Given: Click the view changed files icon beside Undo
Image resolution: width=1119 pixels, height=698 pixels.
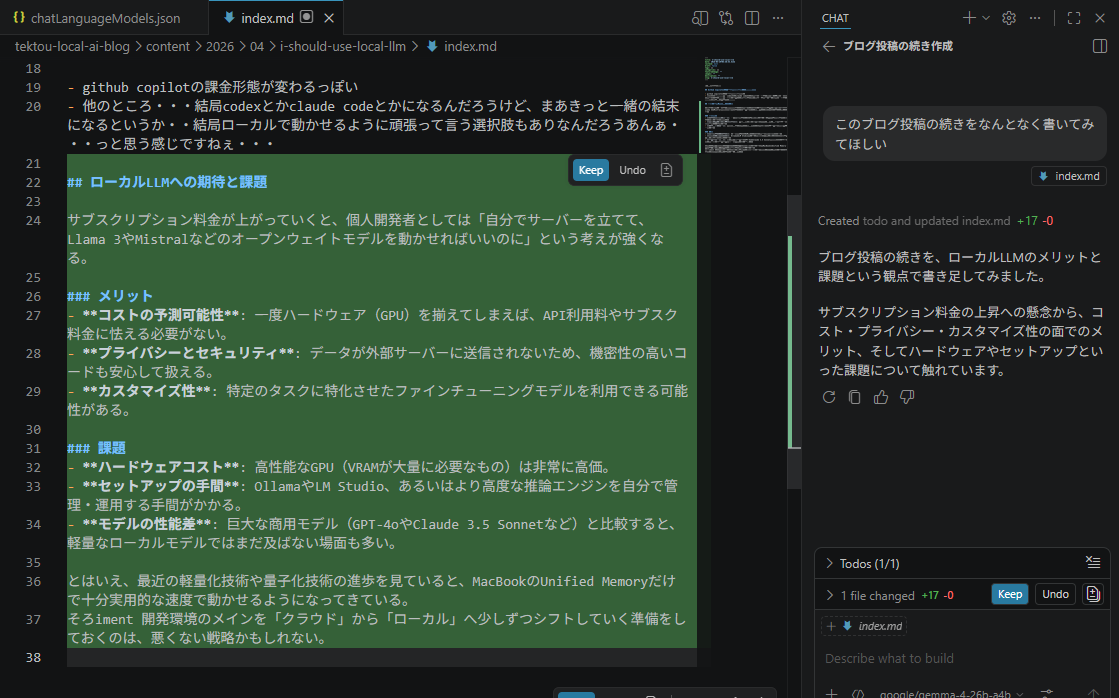Looking at the screenshot, I should click(x=1091, y=594).
